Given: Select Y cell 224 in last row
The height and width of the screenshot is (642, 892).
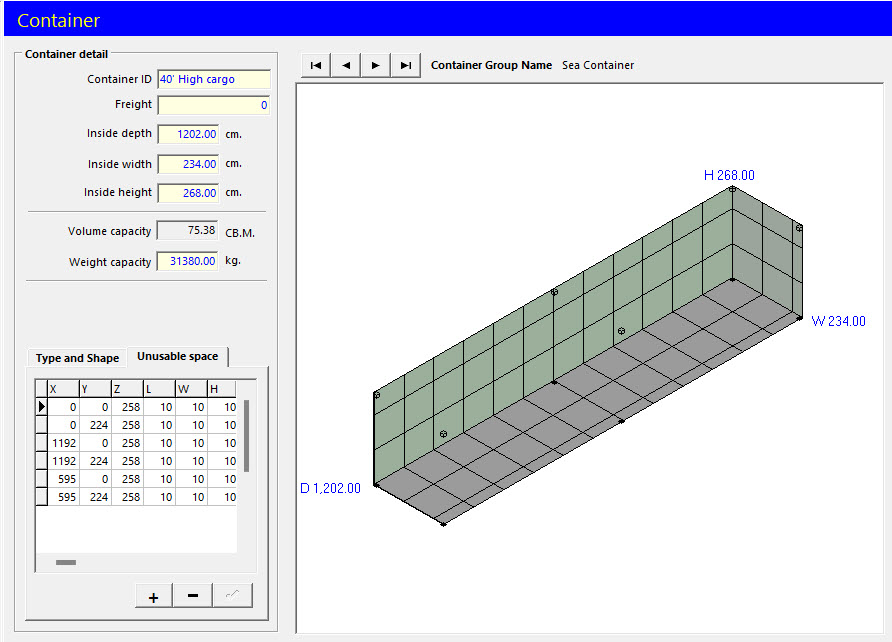Looking at the screenshot, I should coord(95,497).
